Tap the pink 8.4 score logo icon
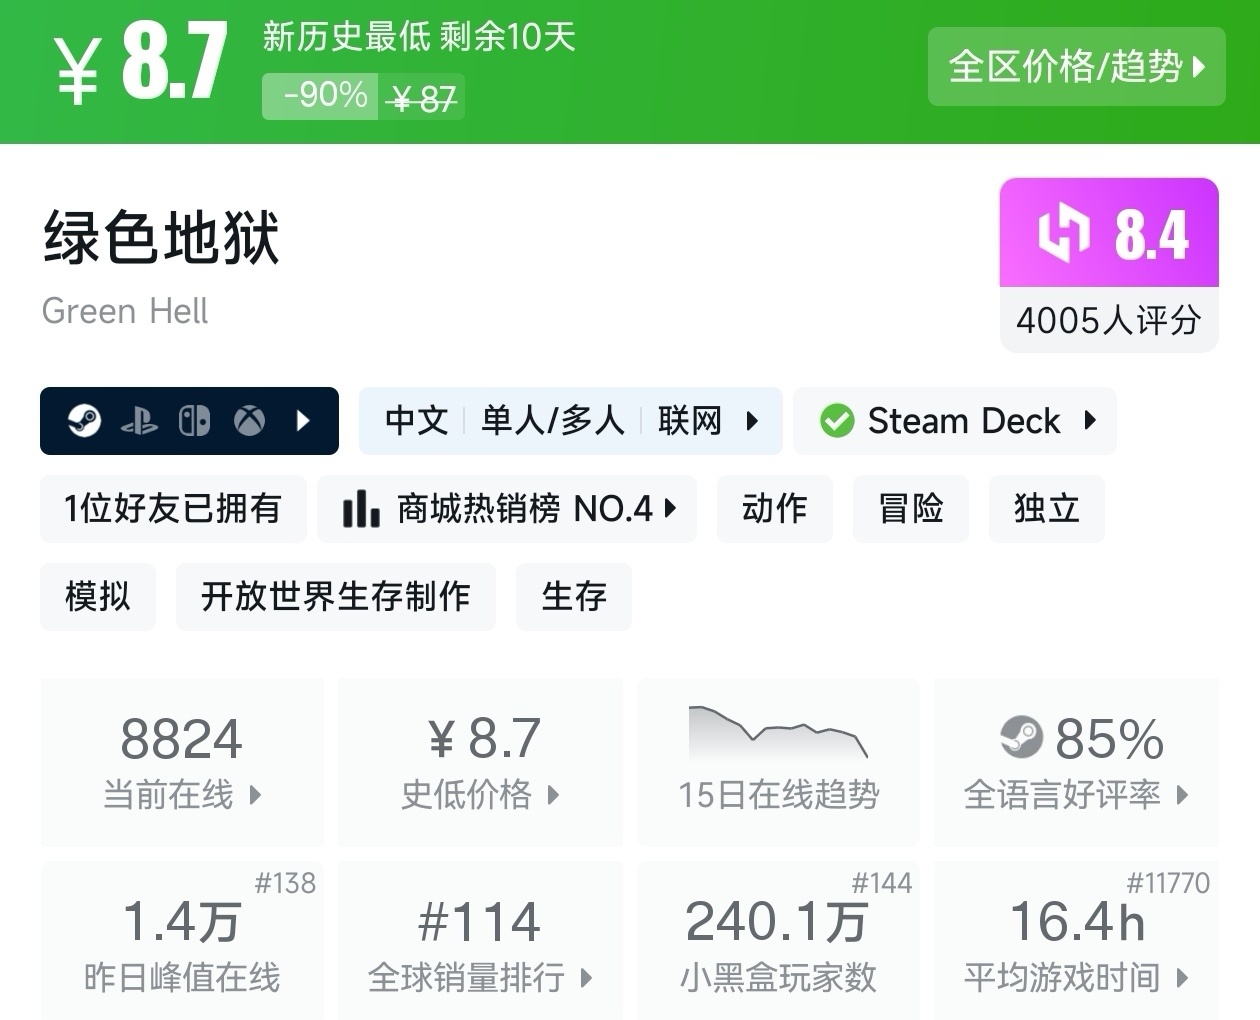This screenshot has height=1020, width=1260. [1063, 233]
